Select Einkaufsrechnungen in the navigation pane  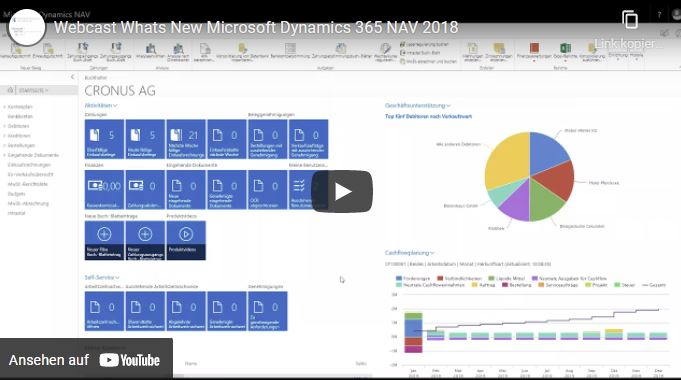[x=29, y=165]
